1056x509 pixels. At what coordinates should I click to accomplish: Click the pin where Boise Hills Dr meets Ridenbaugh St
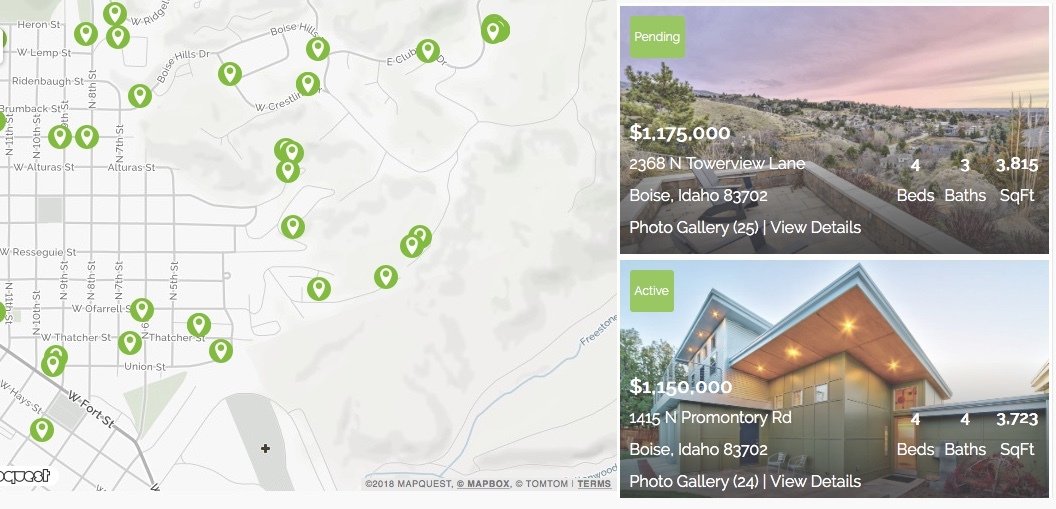point(139,96)
